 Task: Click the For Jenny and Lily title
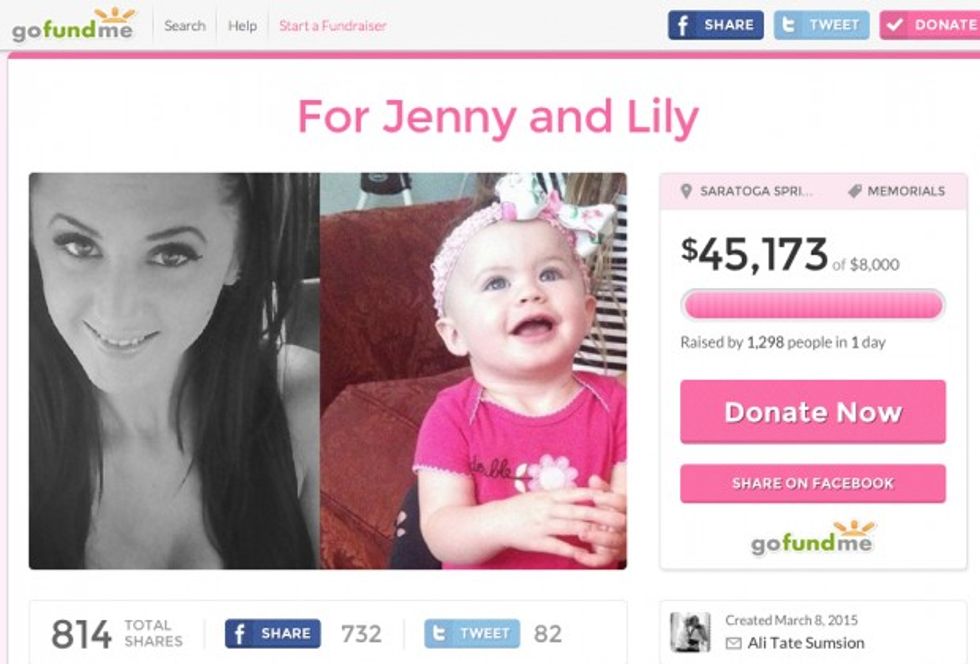(498, 116)
